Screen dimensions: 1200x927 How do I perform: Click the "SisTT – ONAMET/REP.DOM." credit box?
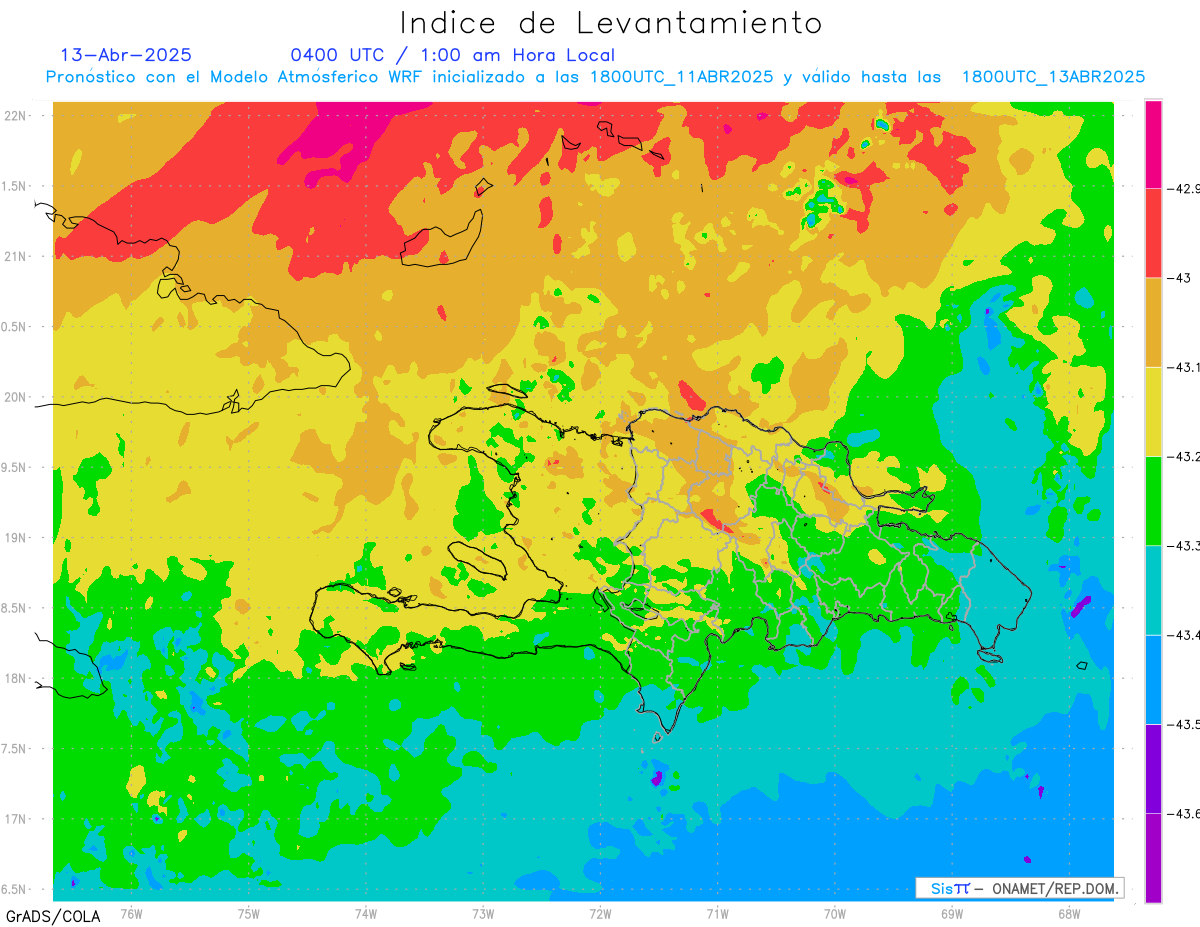pyautogui.click(x=1019, y=888)
